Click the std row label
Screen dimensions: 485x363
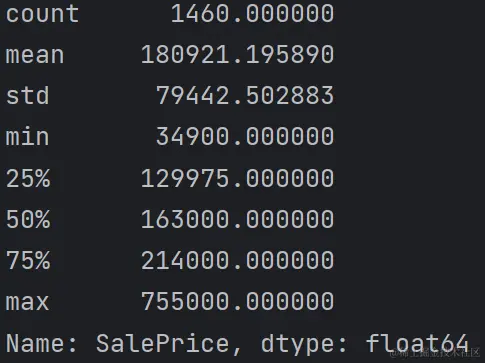(x=27, y=95)
